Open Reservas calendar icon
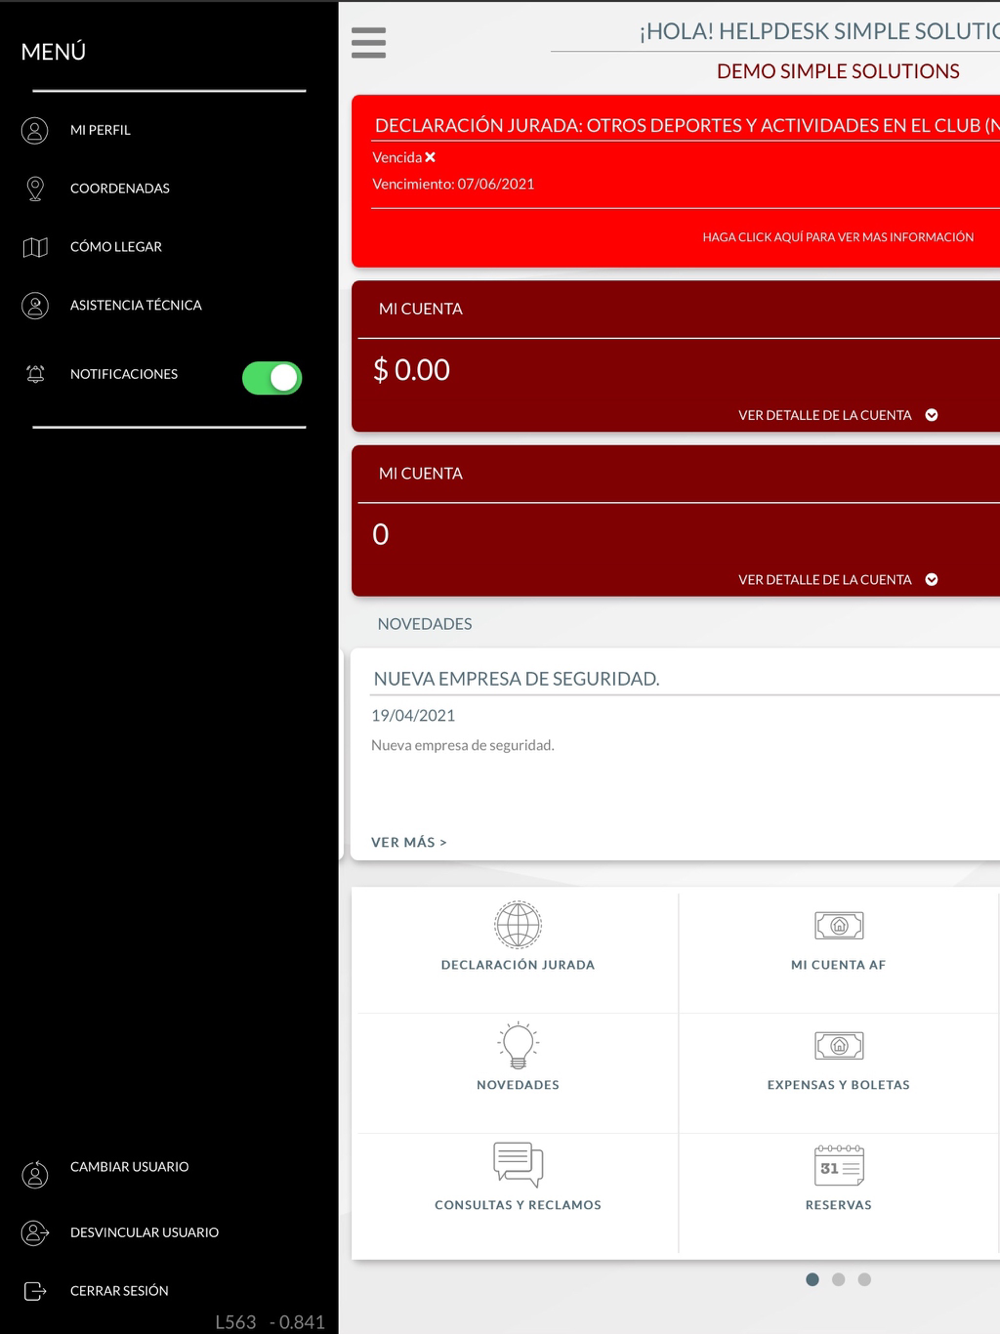1000x1334 pixels. pyautogui.click(x=839, y=1165)
